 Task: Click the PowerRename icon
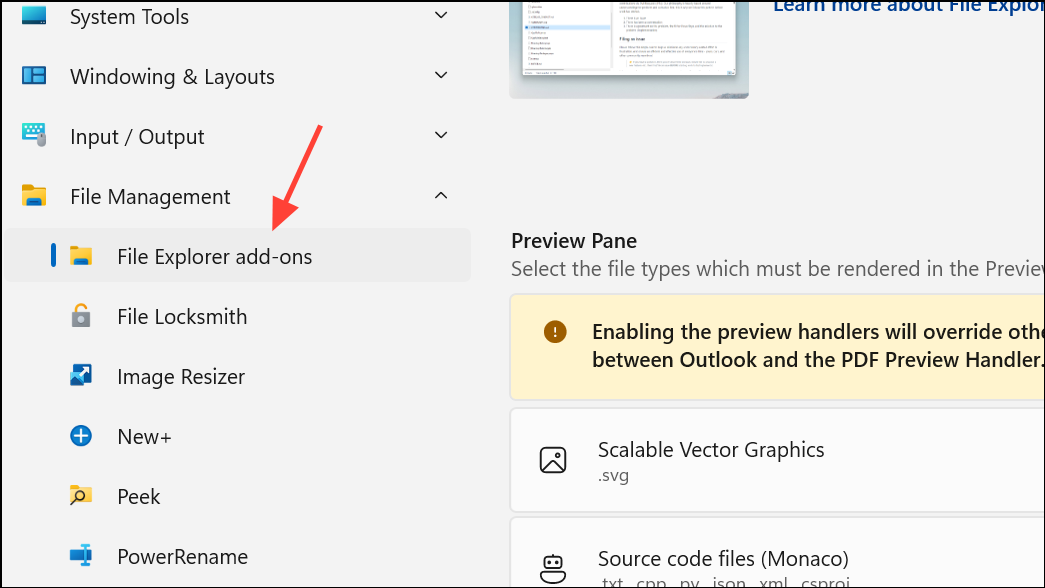point(82,556)
